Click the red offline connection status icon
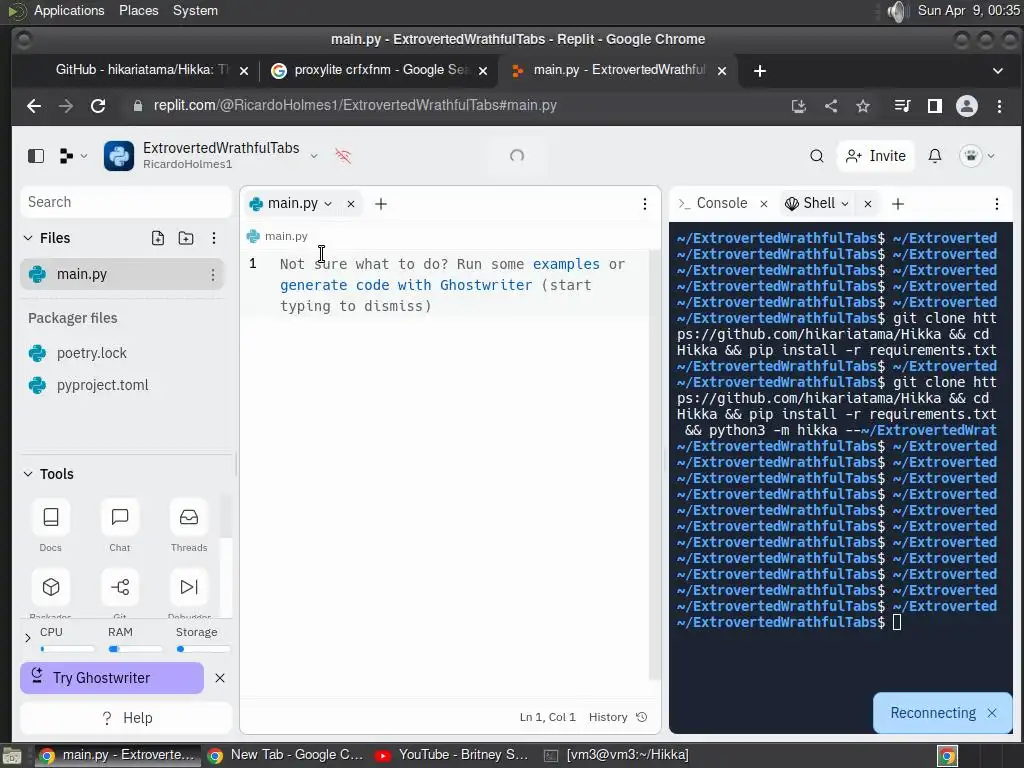 tap(343, 155)
